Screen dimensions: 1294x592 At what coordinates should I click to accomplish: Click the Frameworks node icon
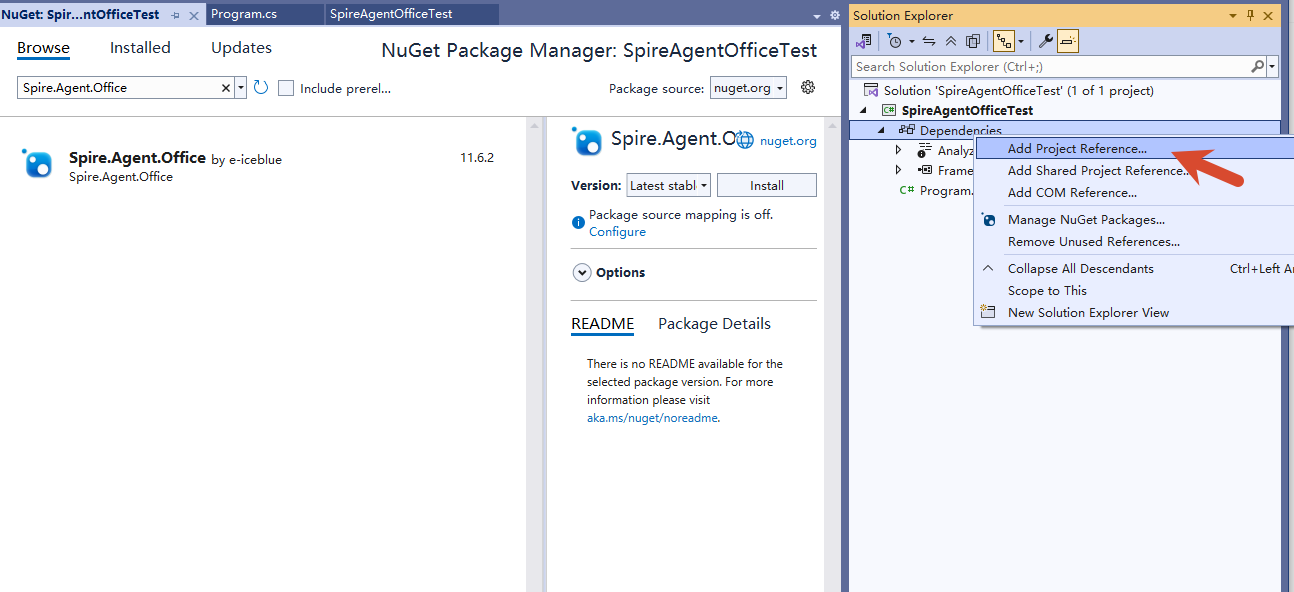point(925,170)
